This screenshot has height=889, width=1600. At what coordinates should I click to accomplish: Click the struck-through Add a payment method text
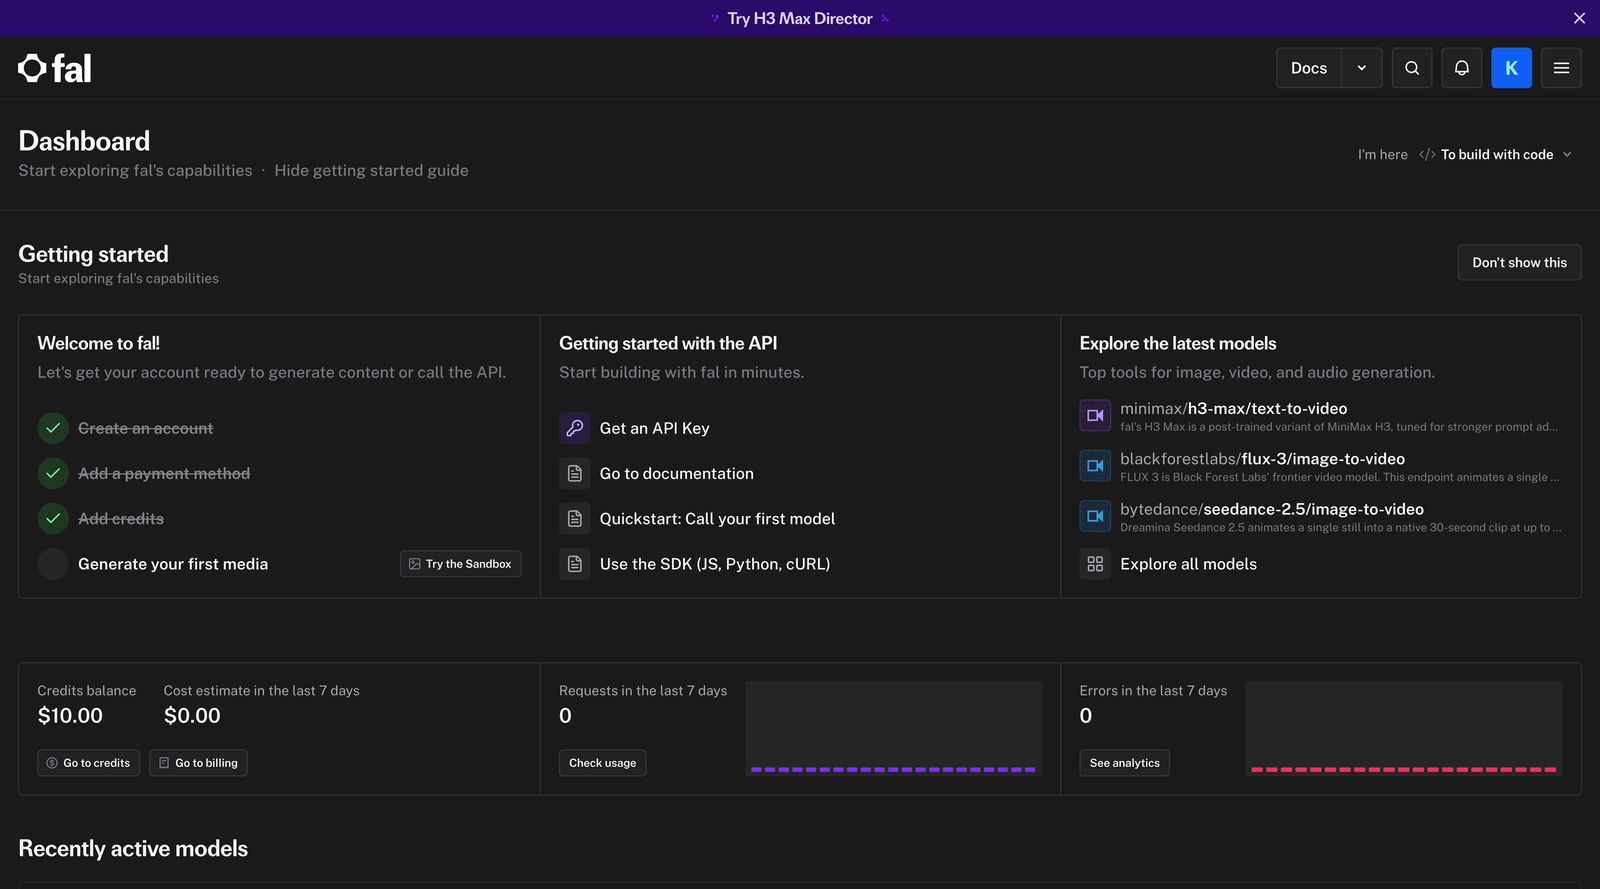point(164,473)
